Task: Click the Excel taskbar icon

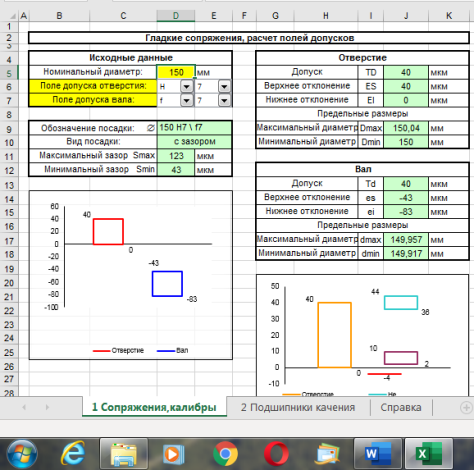Action: (429, 454)
